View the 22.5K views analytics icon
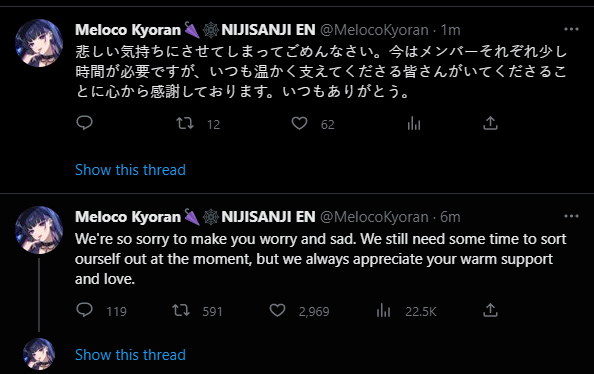Image resolution: width=594 pixels, height=374 pixels. (383, 310)
